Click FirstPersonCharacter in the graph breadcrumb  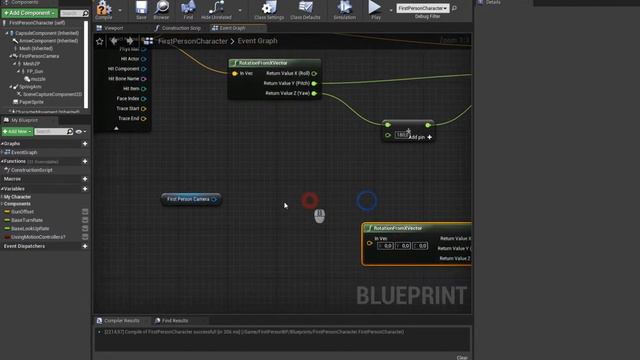coord(193,41)
